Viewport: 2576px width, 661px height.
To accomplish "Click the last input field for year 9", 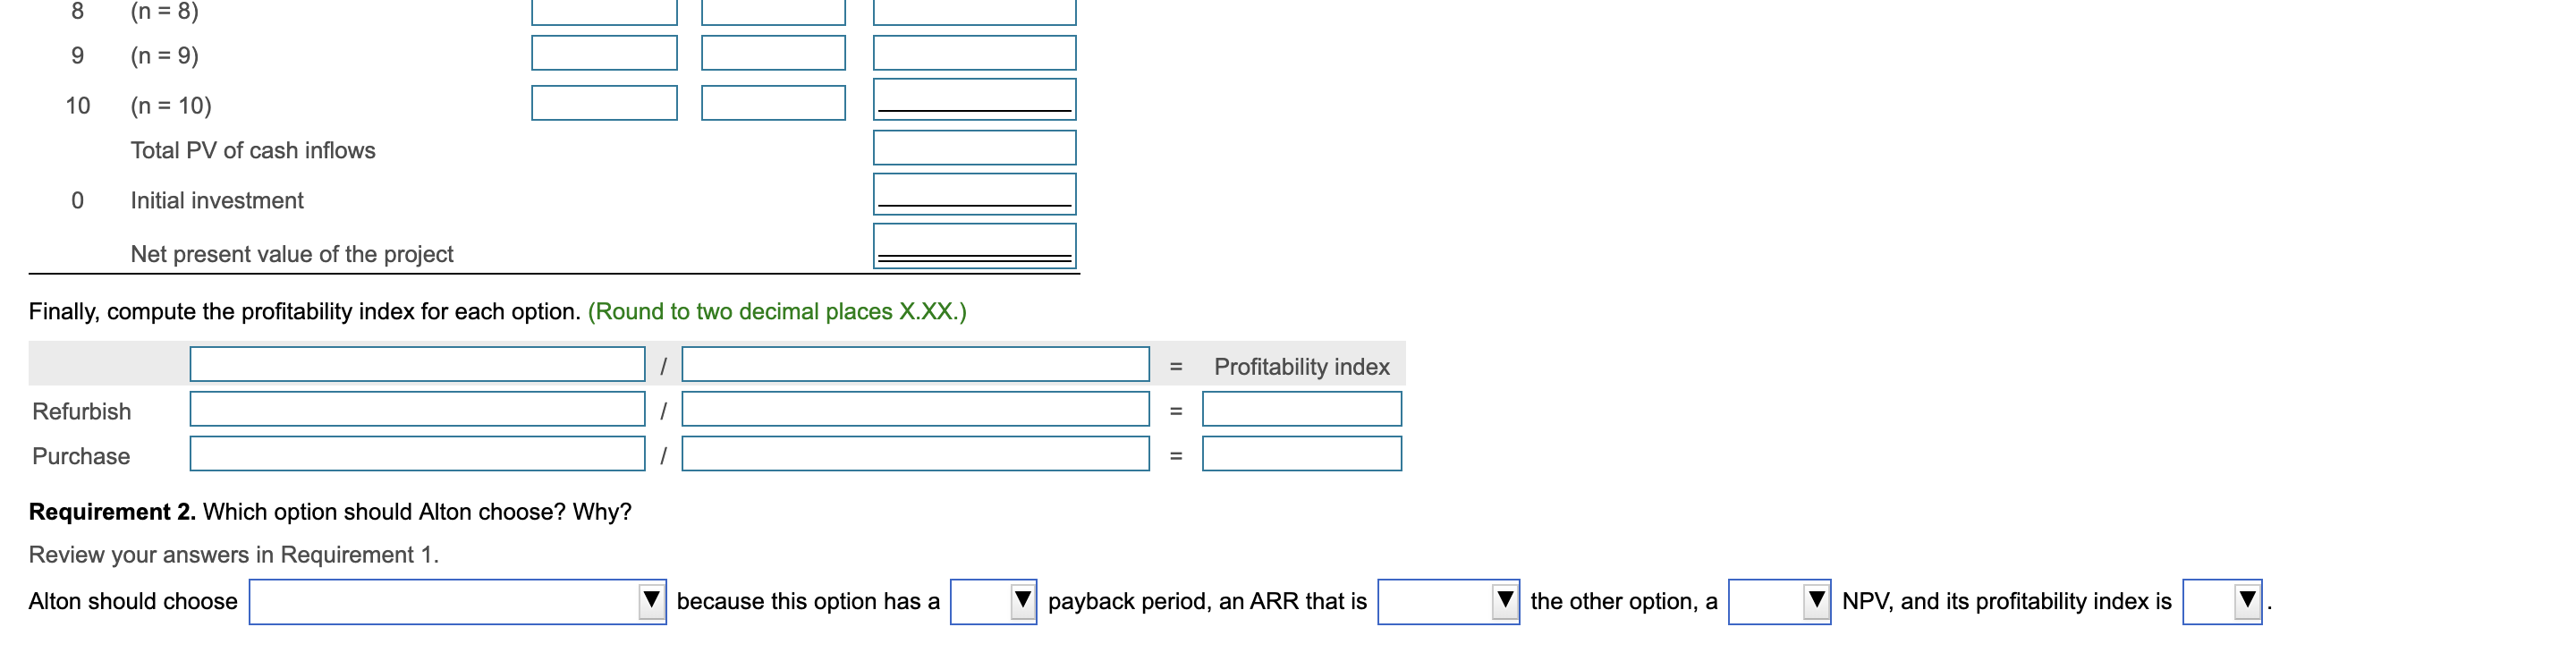I will [x=973, y=53].
